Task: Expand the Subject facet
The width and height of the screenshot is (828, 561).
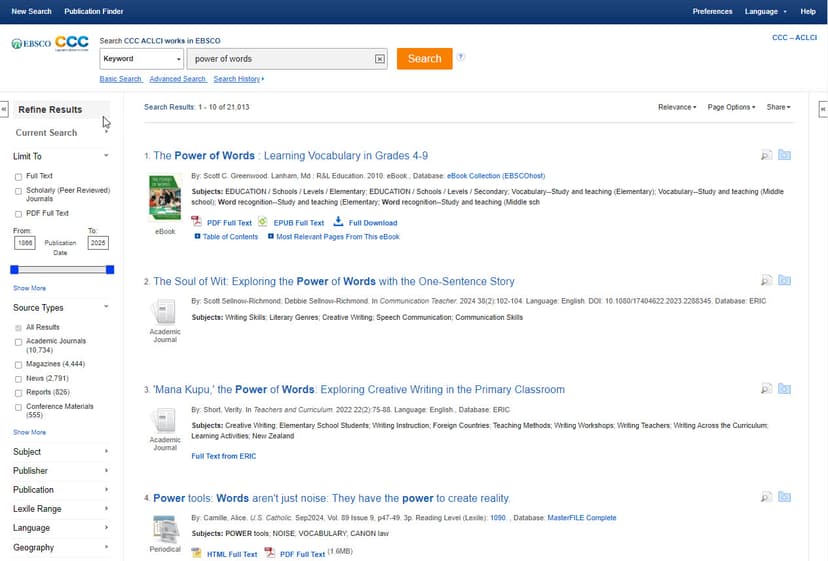Action: (60, 452)
